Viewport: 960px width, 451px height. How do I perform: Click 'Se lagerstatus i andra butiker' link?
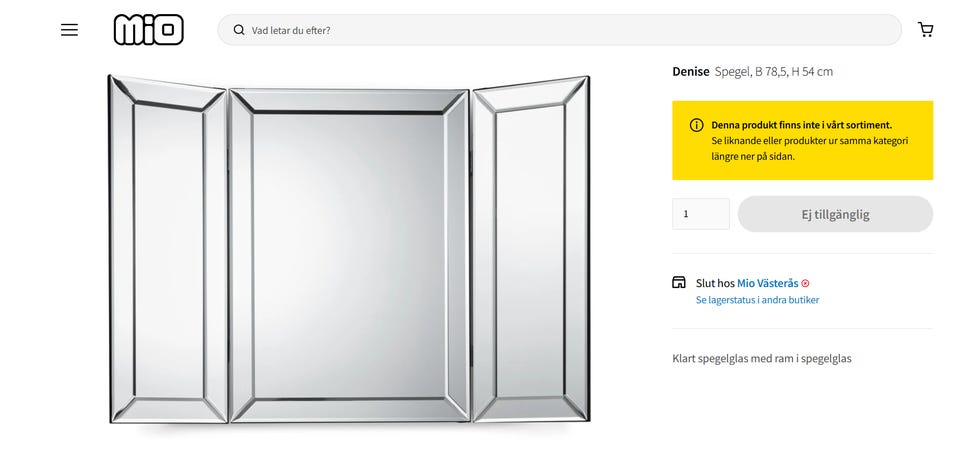tap(757, 300)
